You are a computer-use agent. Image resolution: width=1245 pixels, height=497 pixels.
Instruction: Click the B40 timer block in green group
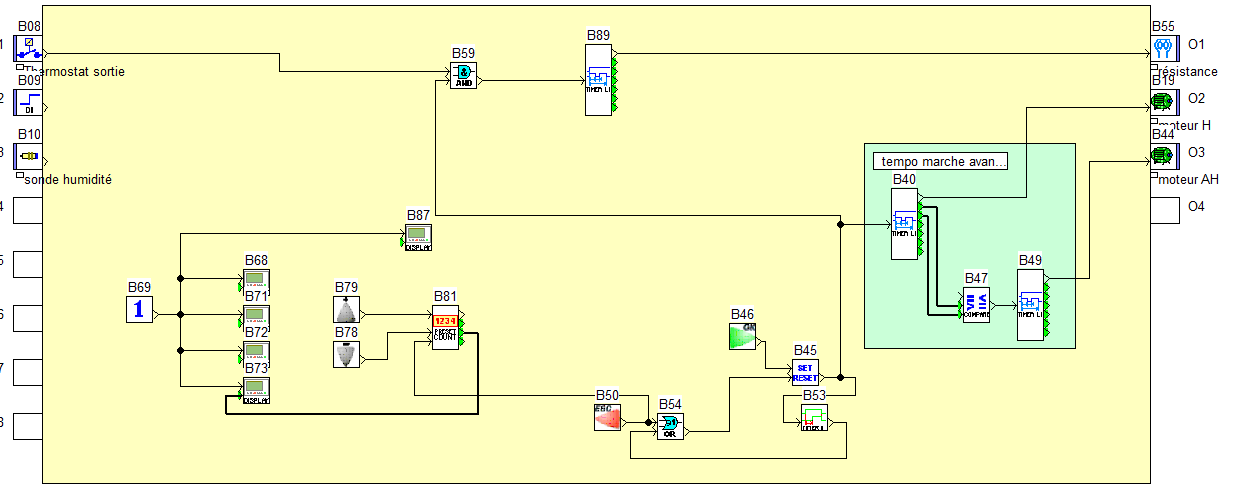904,223
